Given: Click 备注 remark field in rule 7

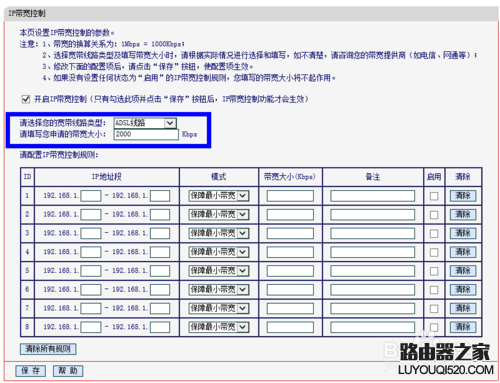Looking at the screenshot, I should [373, 308].
